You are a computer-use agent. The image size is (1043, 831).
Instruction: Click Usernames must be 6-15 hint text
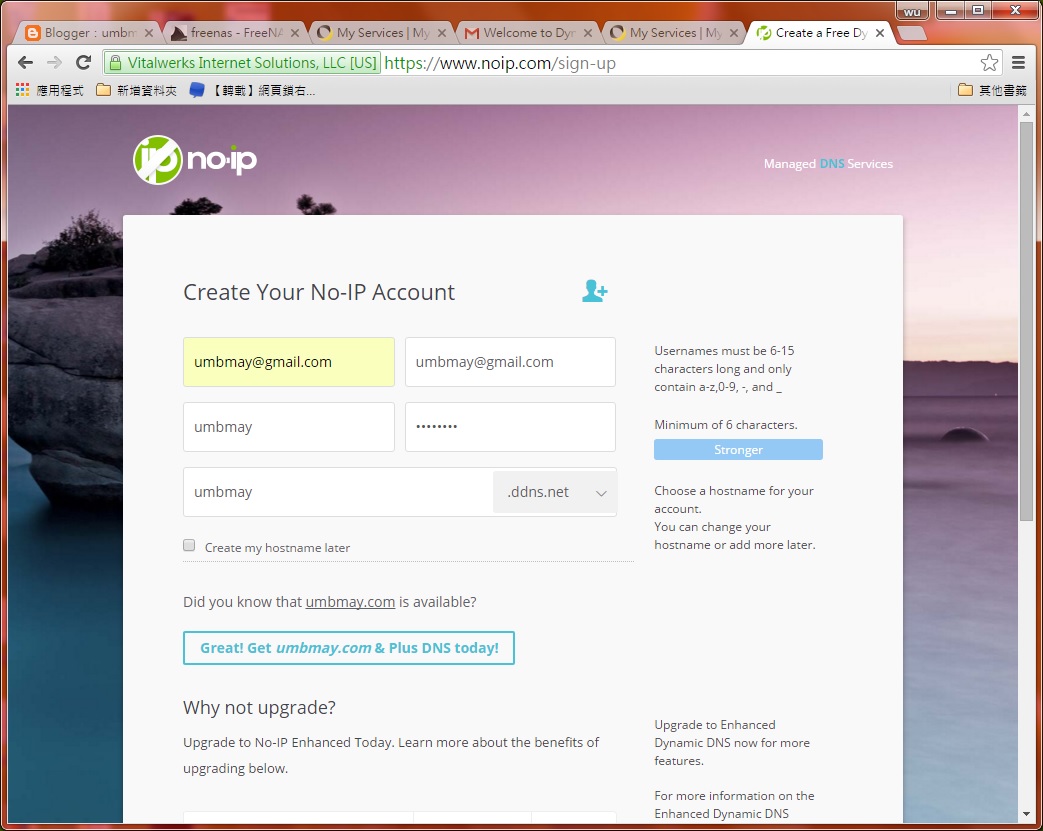(x=724, y=369)
